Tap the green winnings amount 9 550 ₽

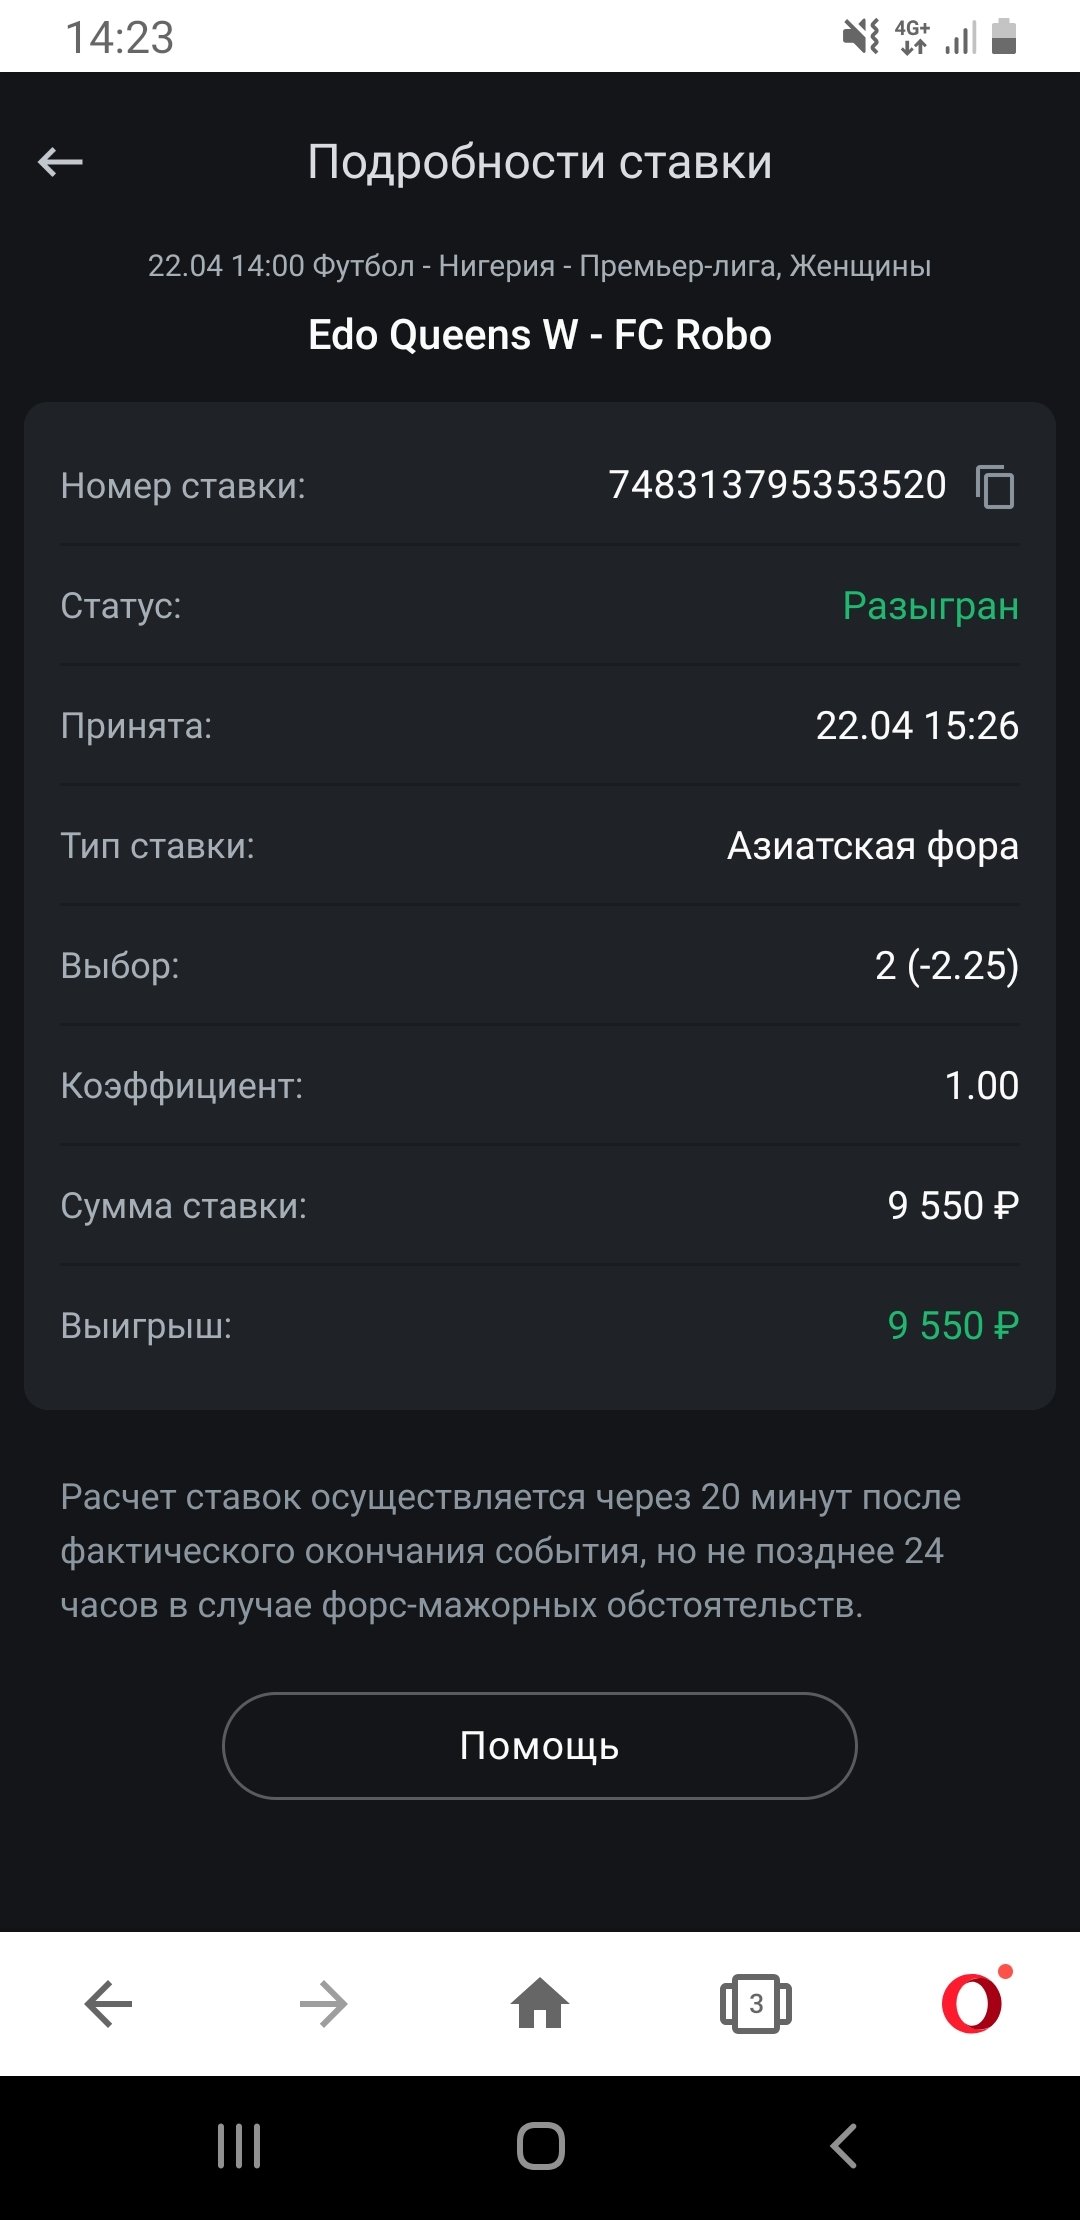(952, 1326)
